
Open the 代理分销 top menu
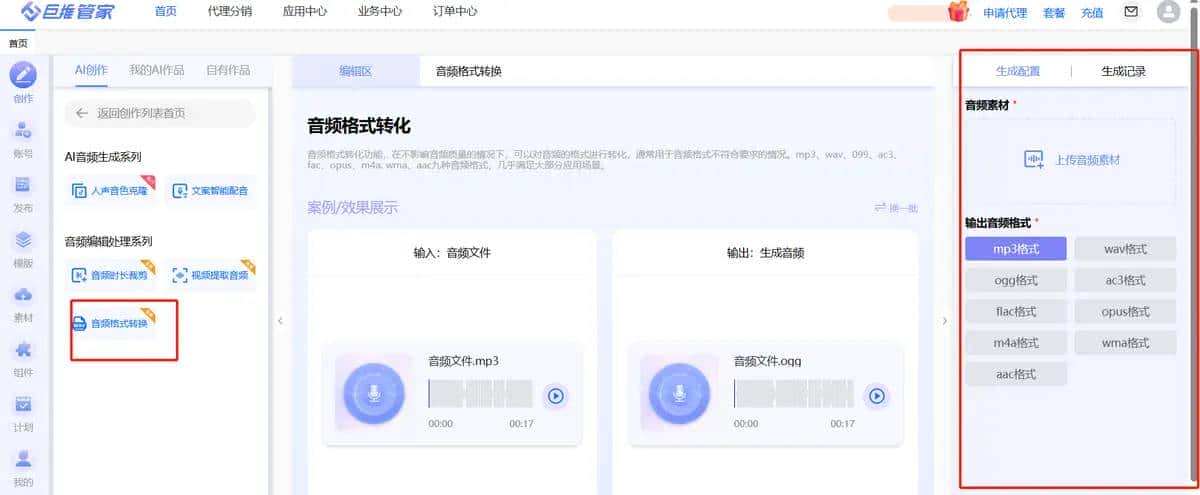(230, 12)
